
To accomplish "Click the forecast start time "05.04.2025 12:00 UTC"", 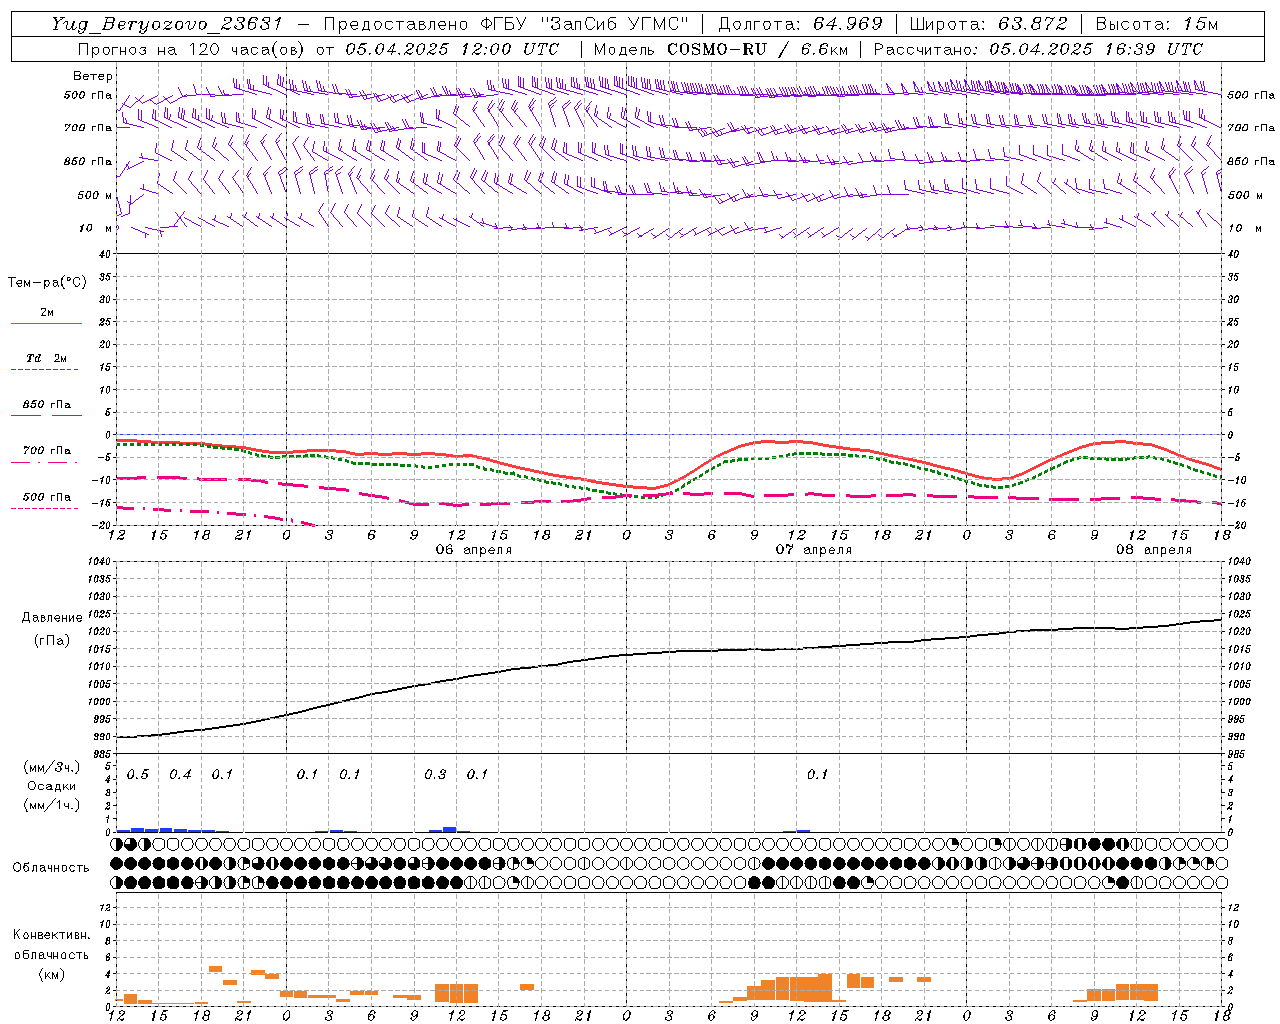I will (451, 49).
